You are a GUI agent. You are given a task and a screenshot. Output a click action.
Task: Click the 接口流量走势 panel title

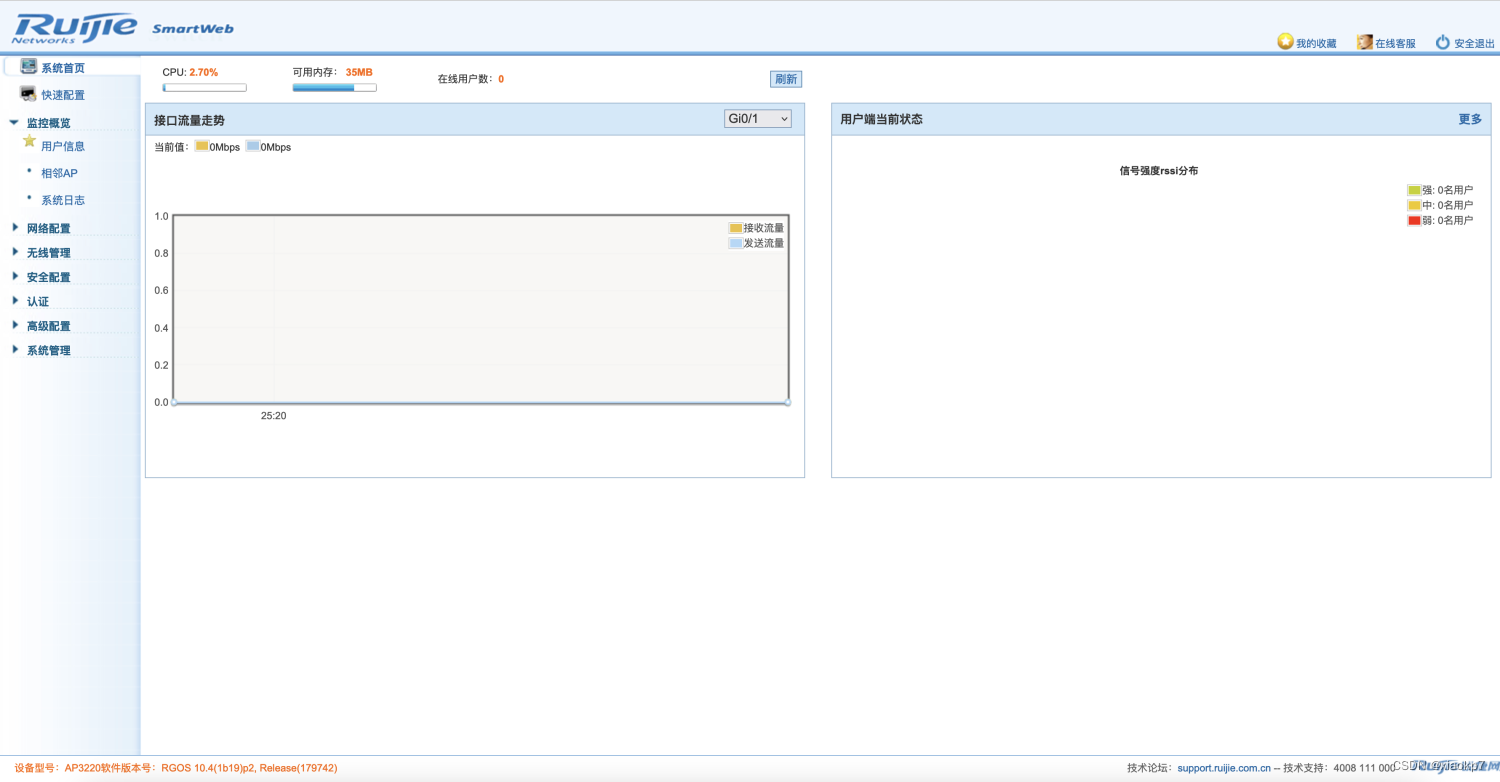point(189,120)
